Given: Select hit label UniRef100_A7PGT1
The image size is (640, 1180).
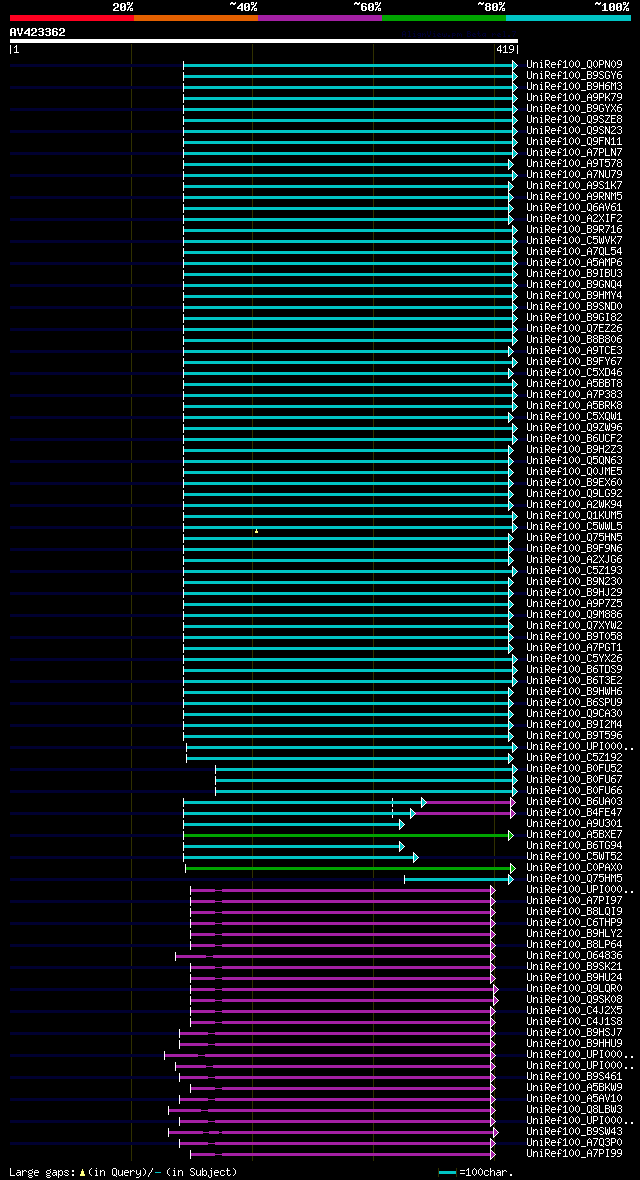Looking at the screenshot, I should tap(574, 648).
